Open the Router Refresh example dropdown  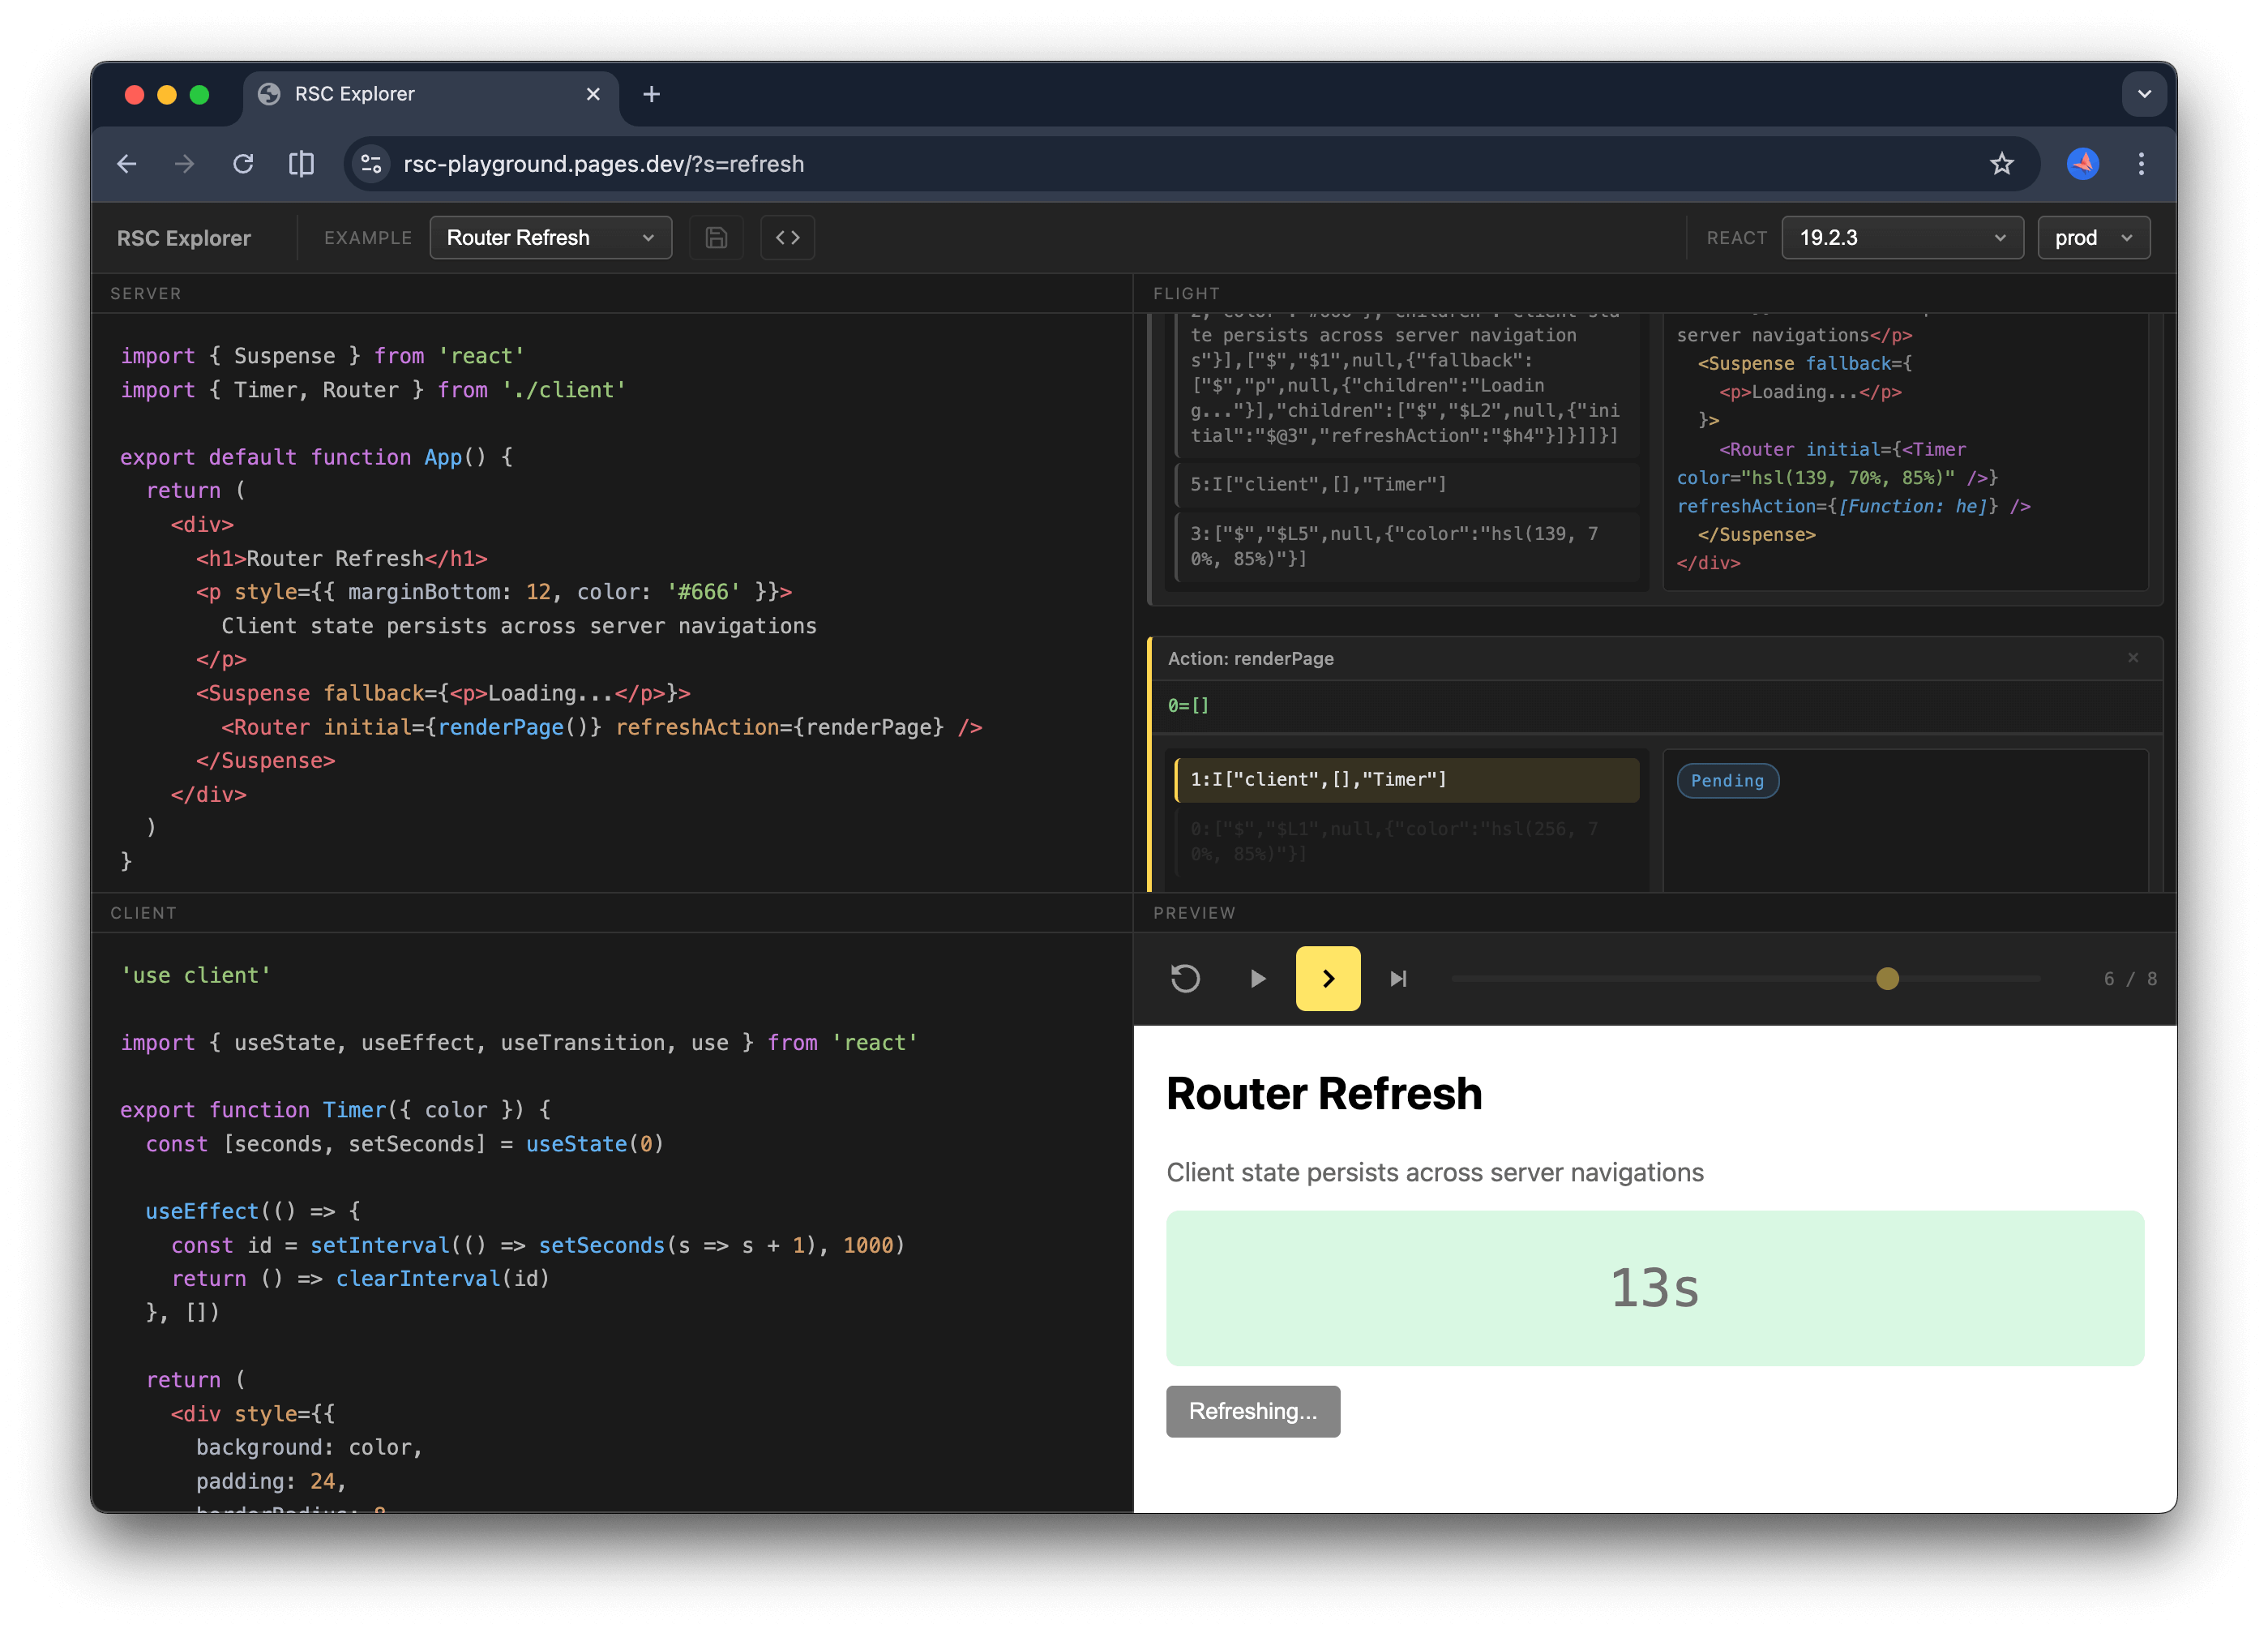click(x=550, y=237)
